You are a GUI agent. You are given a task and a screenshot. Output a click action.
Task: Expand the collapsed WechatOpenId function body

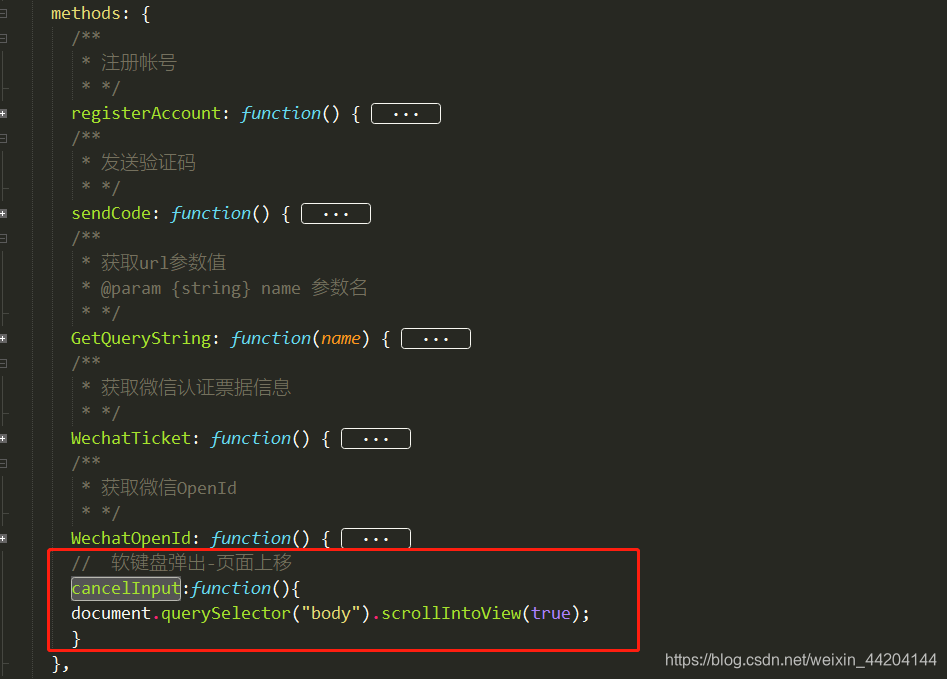[x=376, y=538]
